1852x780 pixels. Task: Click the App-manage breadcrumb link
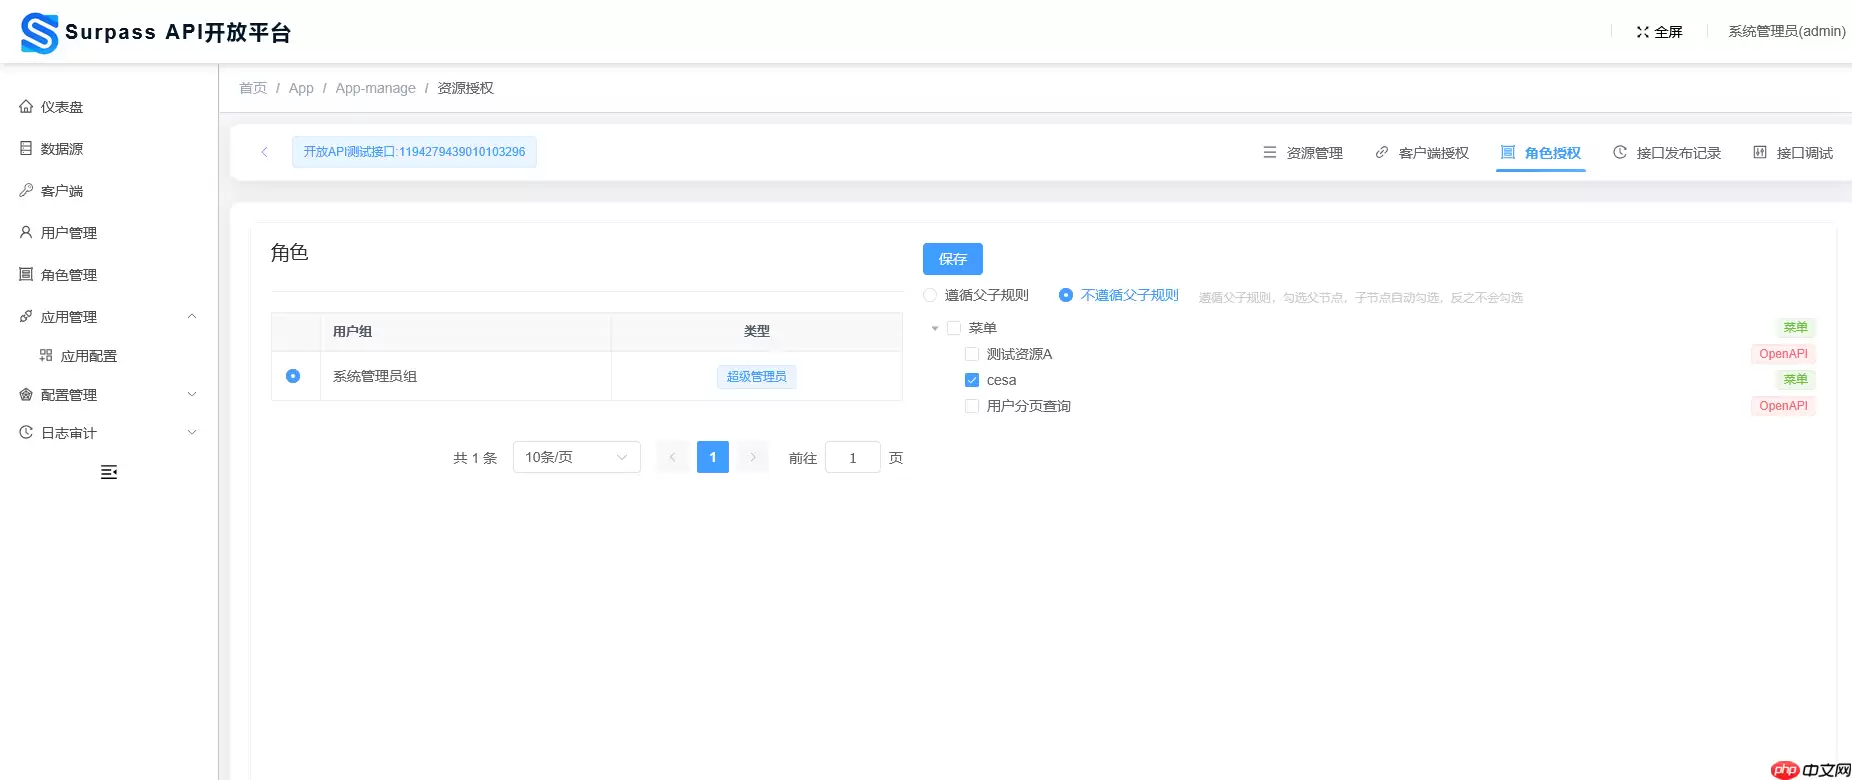[x=375, y=88]
